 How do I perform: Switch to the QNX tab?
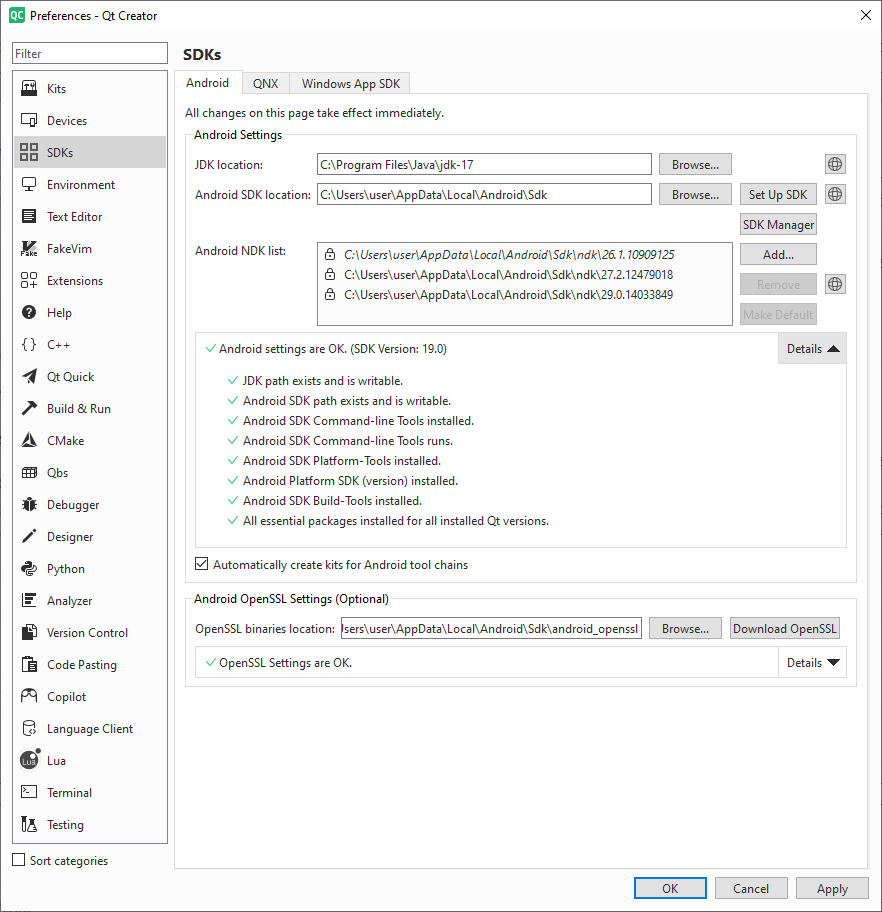[x=265, y=84]
